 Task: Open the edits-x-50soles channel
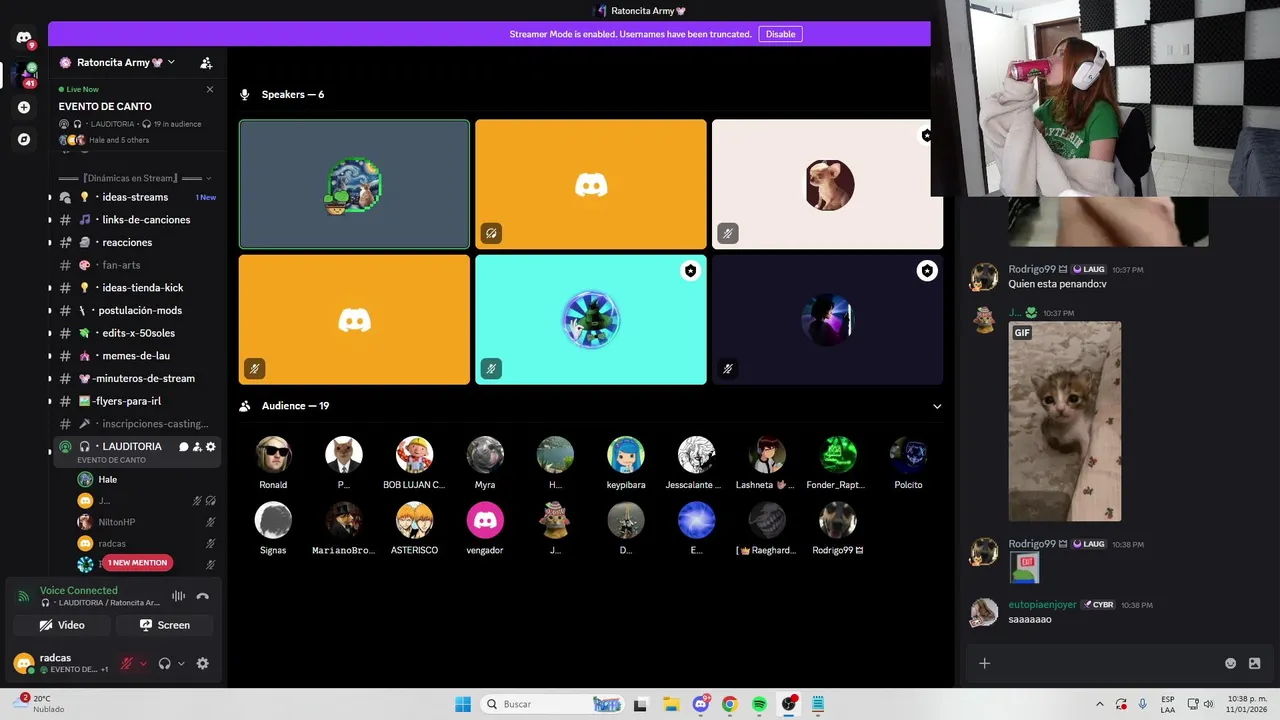[137, 333]
